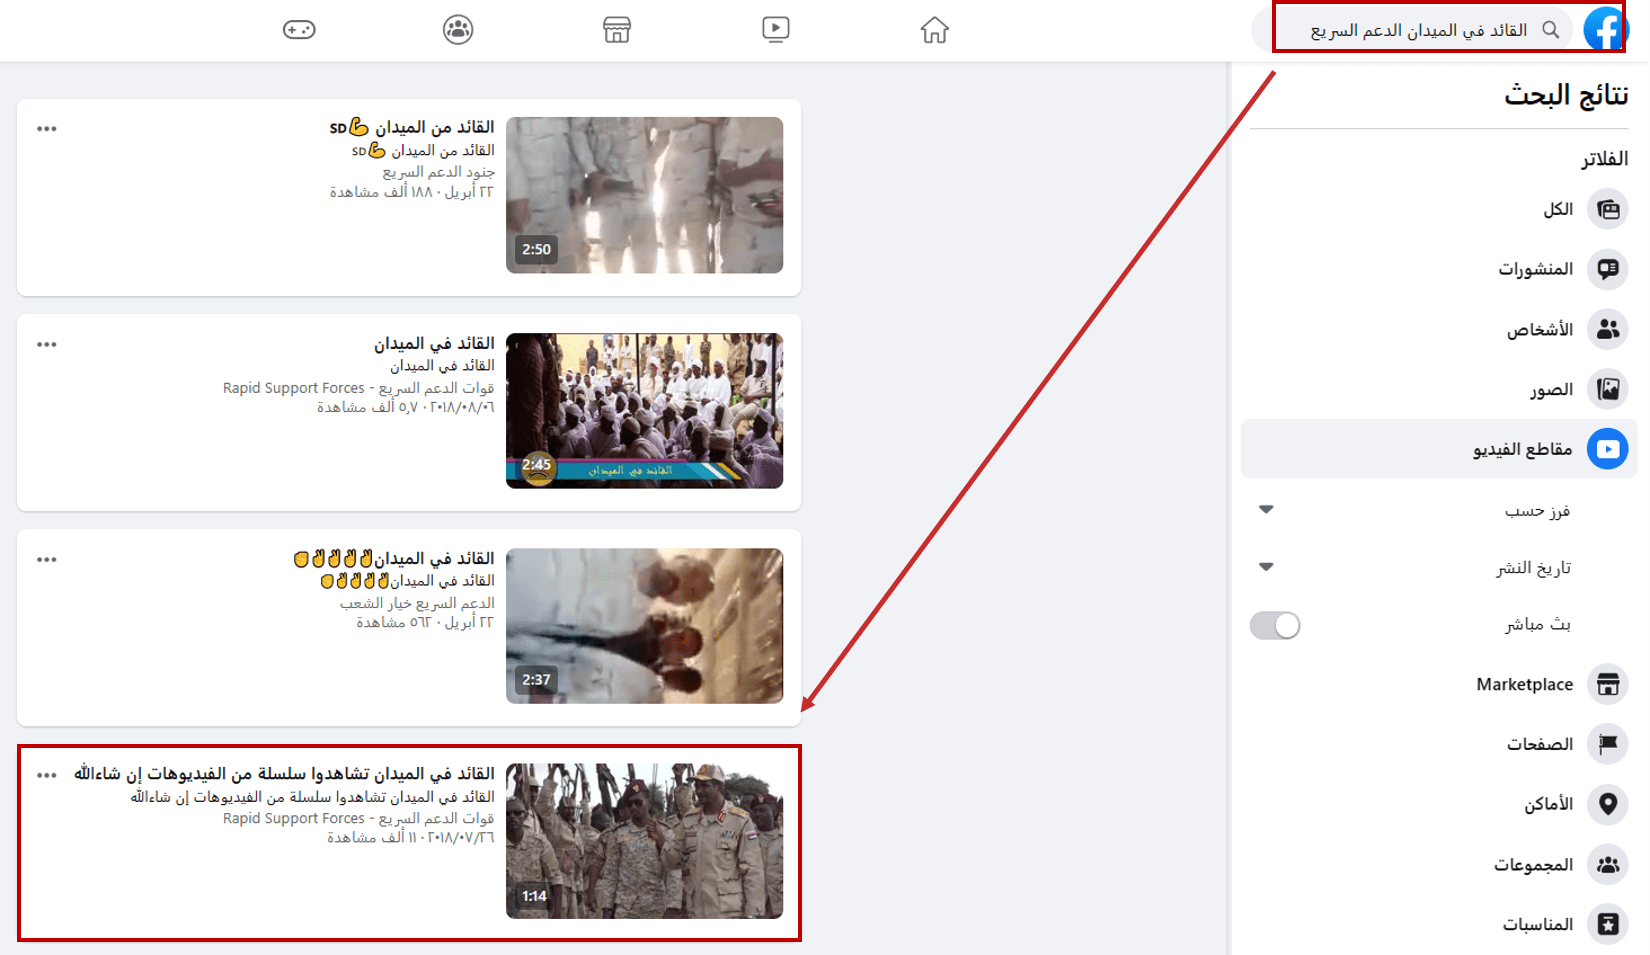Open the Marketplace icon in top bar

pos(617,30)
